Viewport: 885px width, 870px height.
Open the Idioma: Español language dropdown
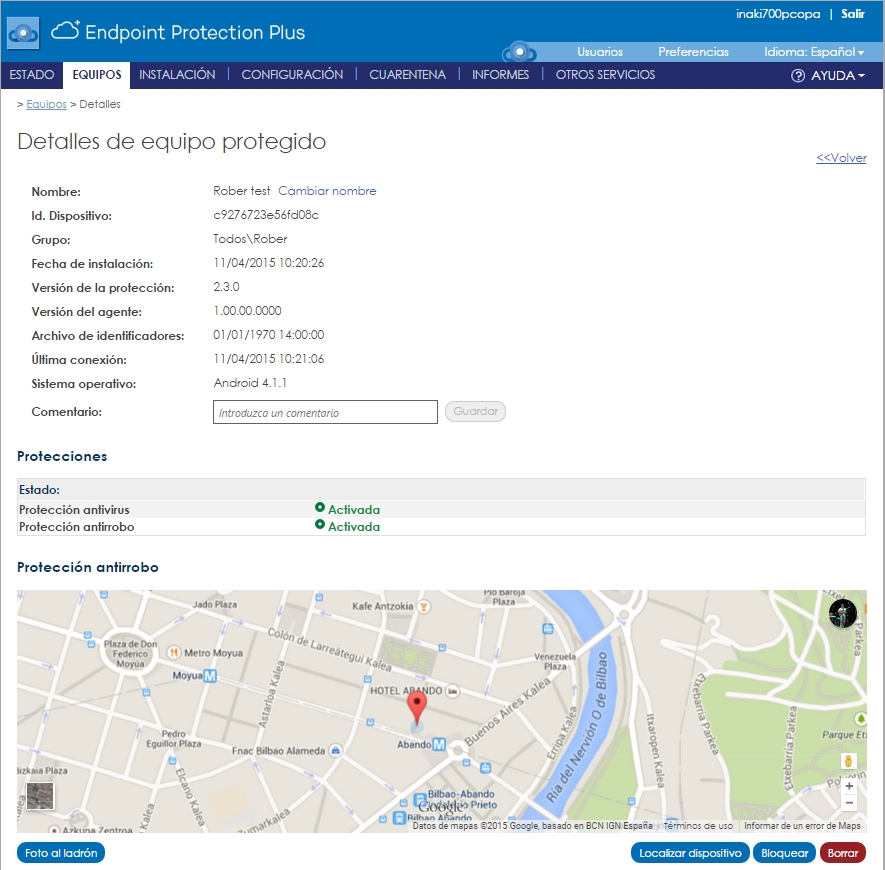tap(814, 52)
